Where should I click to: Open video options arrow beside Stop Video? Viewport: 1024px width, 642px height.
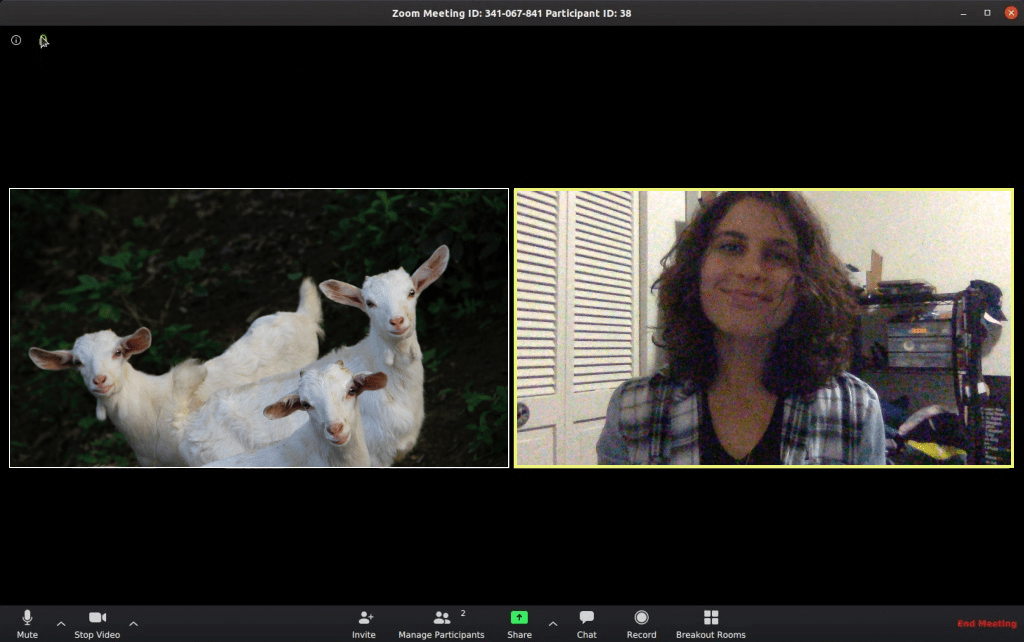[134, 624]
